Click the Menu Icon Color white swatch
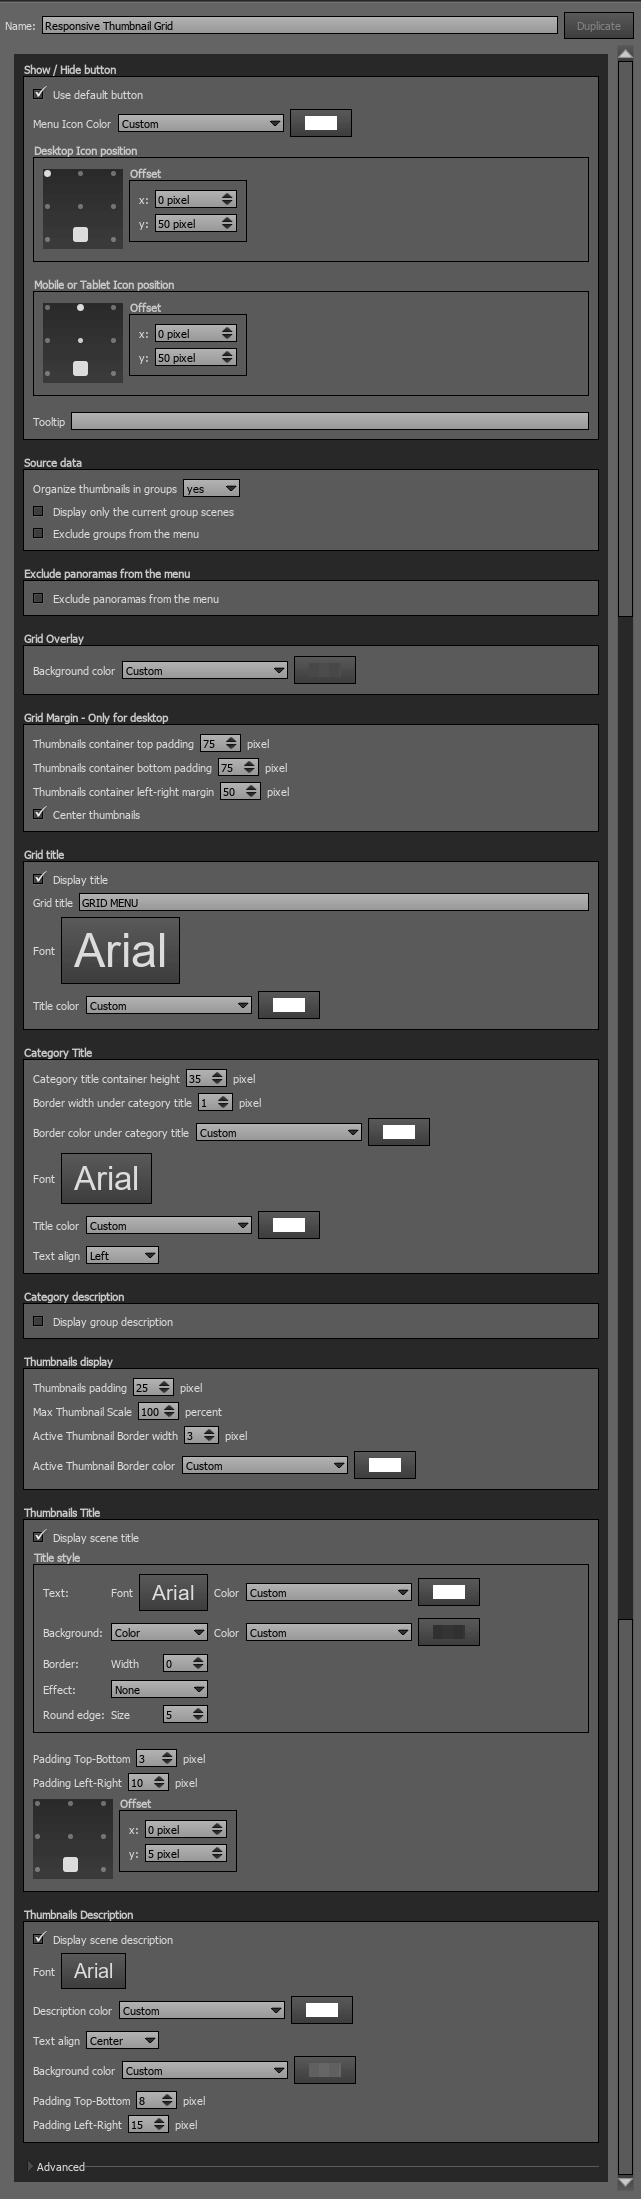Viewport: 641px width, 2199px height. [x=321, y=124]
